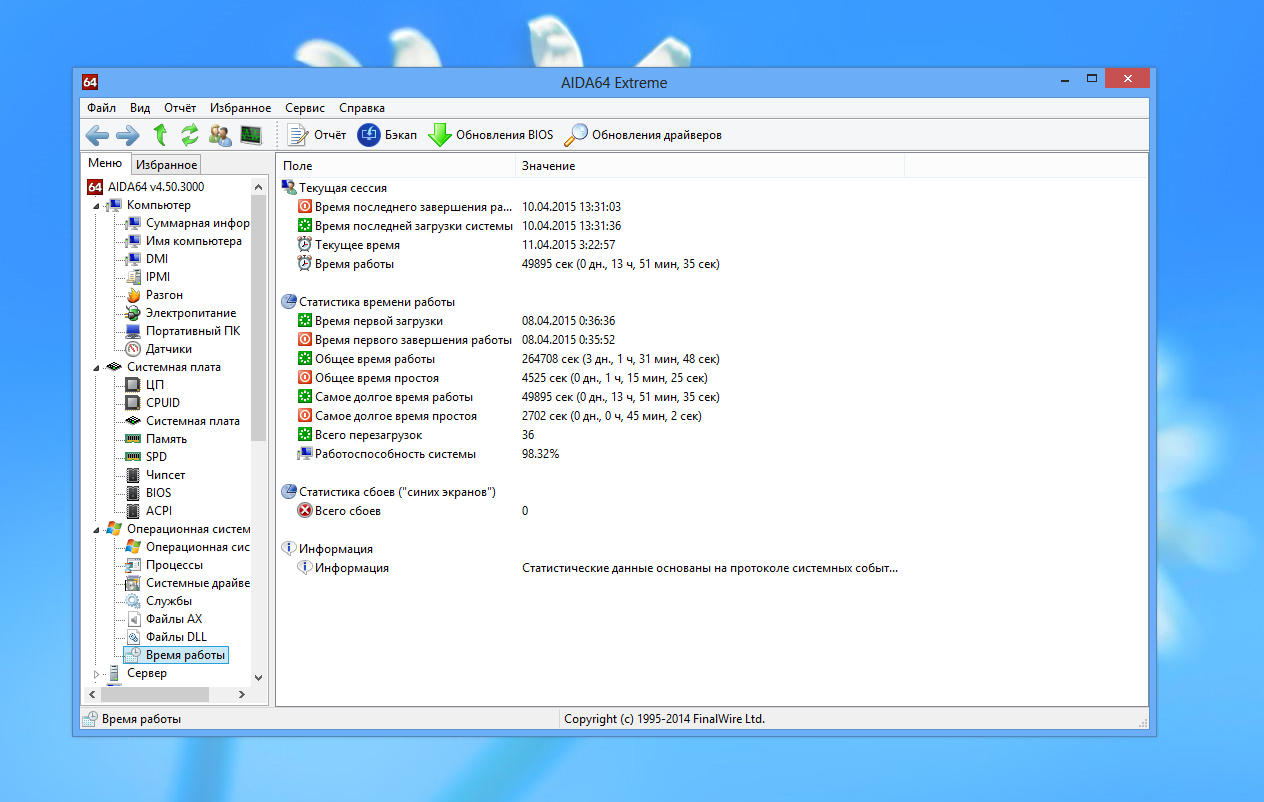Select the ЦП tree item
This screenshot has width=1264, height=802.
[x=144, y=385]
